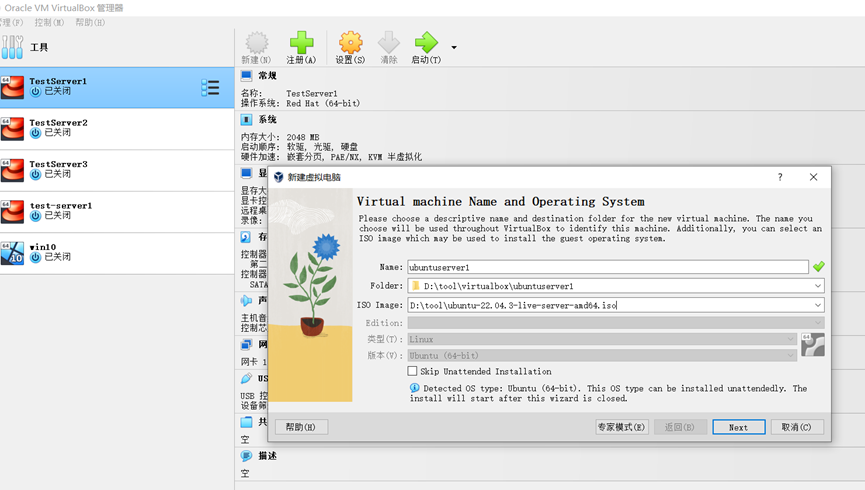
Task: Click the TestServer2 power status icon
Action: pyautogui.click(x=35, y=133)
